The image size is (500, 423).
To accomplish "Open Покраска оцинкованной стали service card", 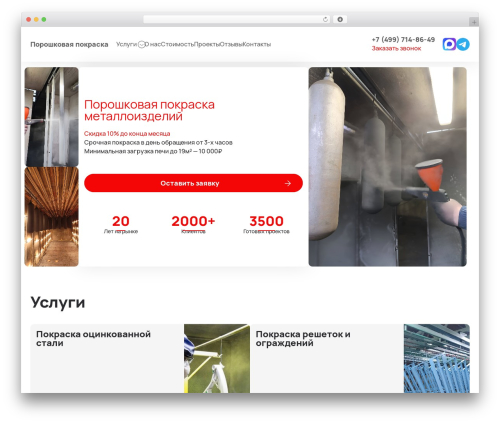I will [x=140, y=358].
